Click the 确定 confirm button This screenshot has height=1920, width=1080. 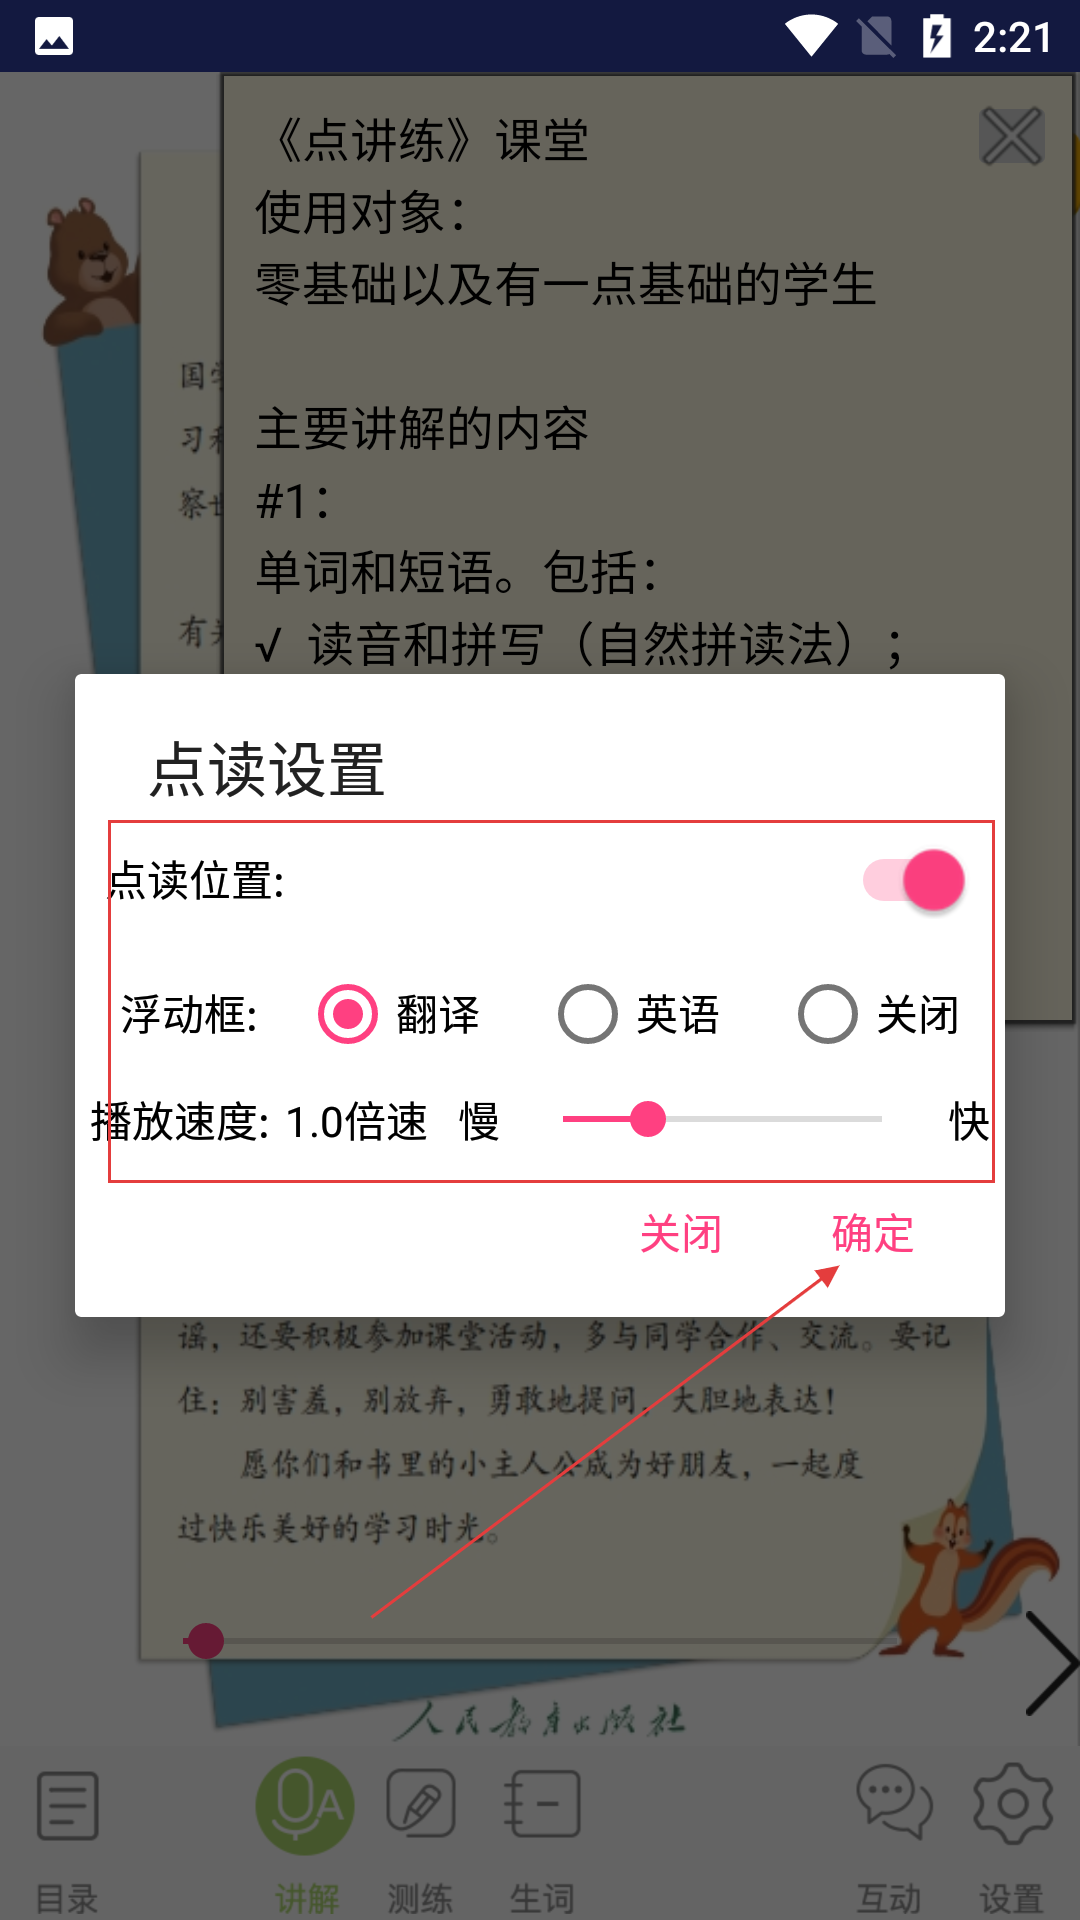pos(872,1234)
